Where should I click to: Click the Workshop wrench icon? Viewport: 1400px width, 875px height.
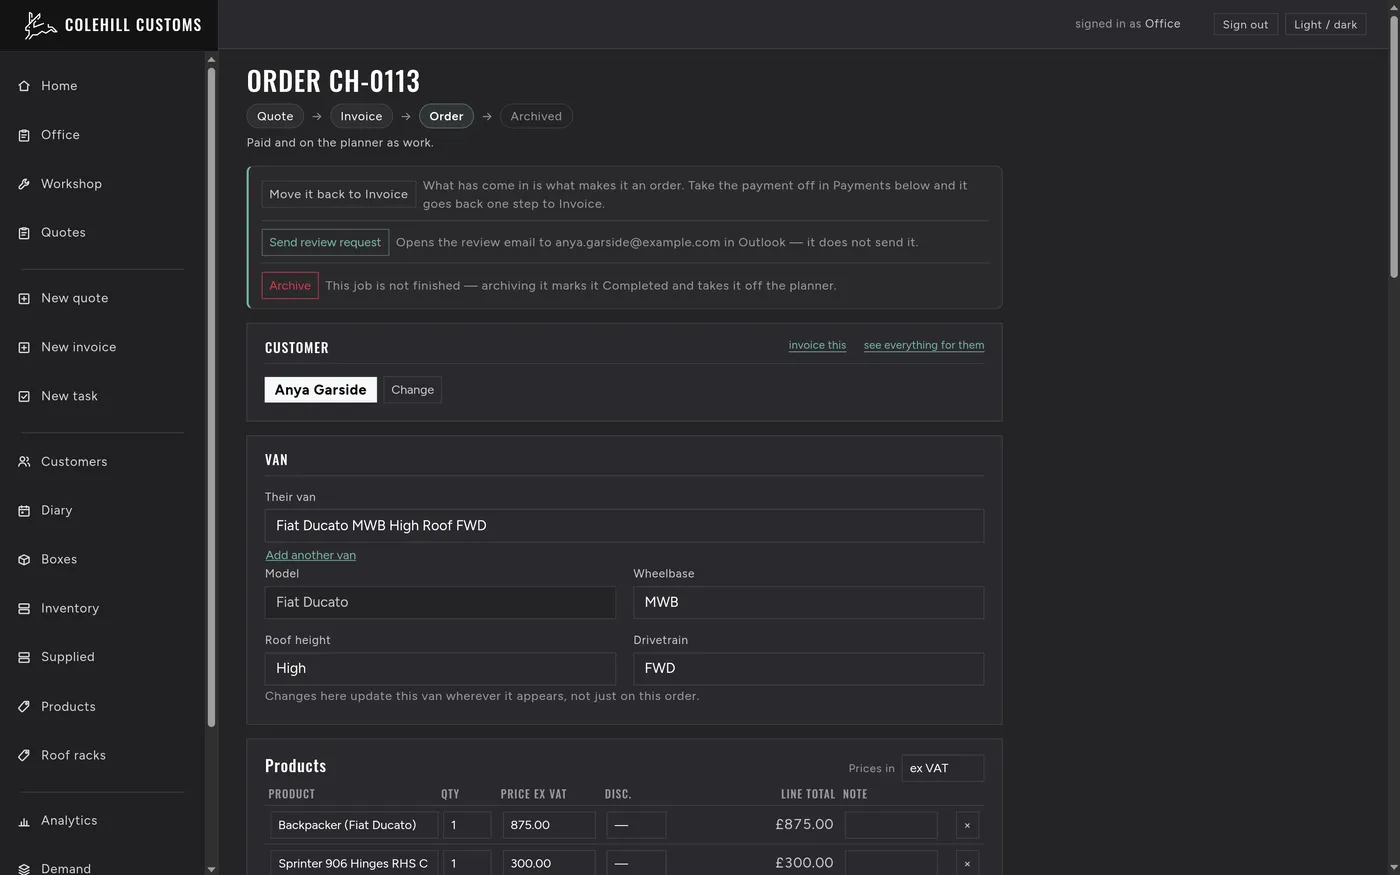coord(24,184)
